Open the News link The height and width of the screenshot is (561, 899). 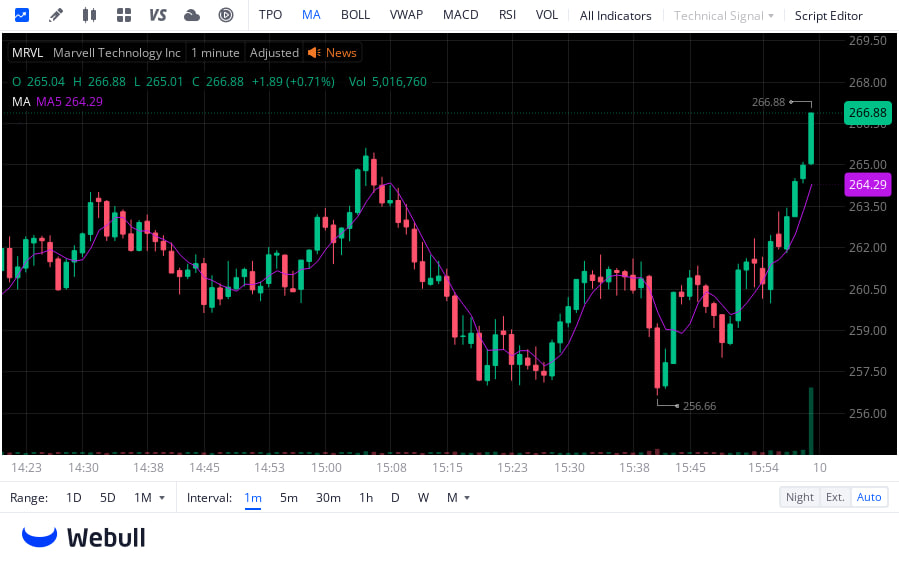[x=341, y=53]
